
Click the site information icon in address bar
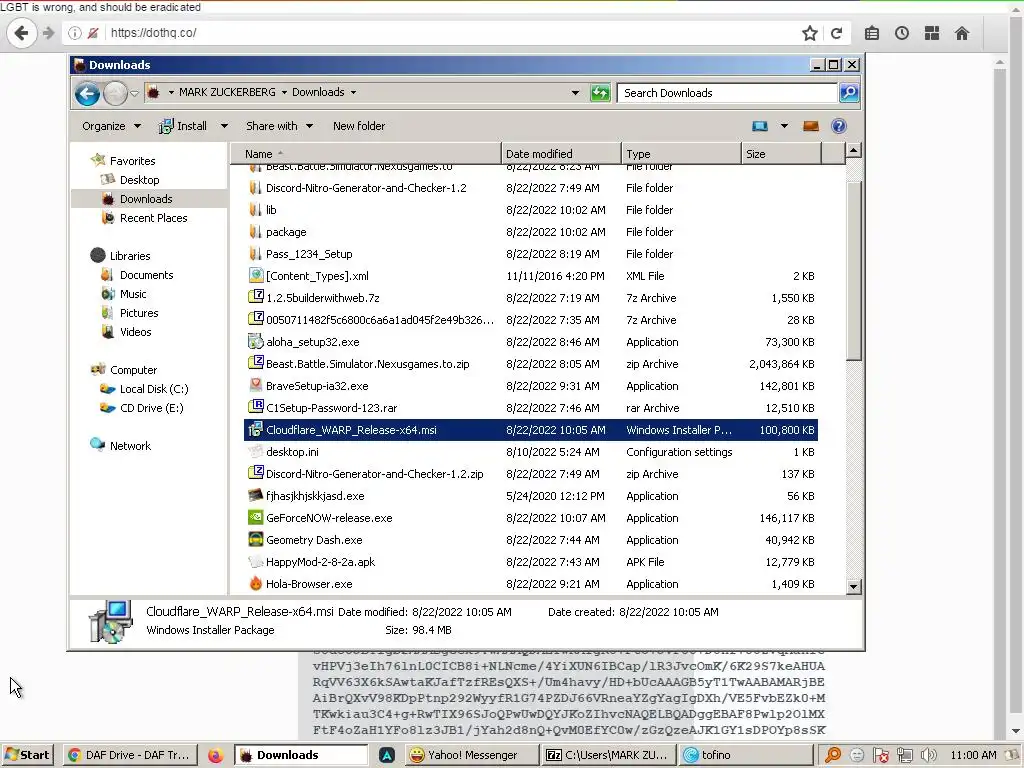pos(75,33)
